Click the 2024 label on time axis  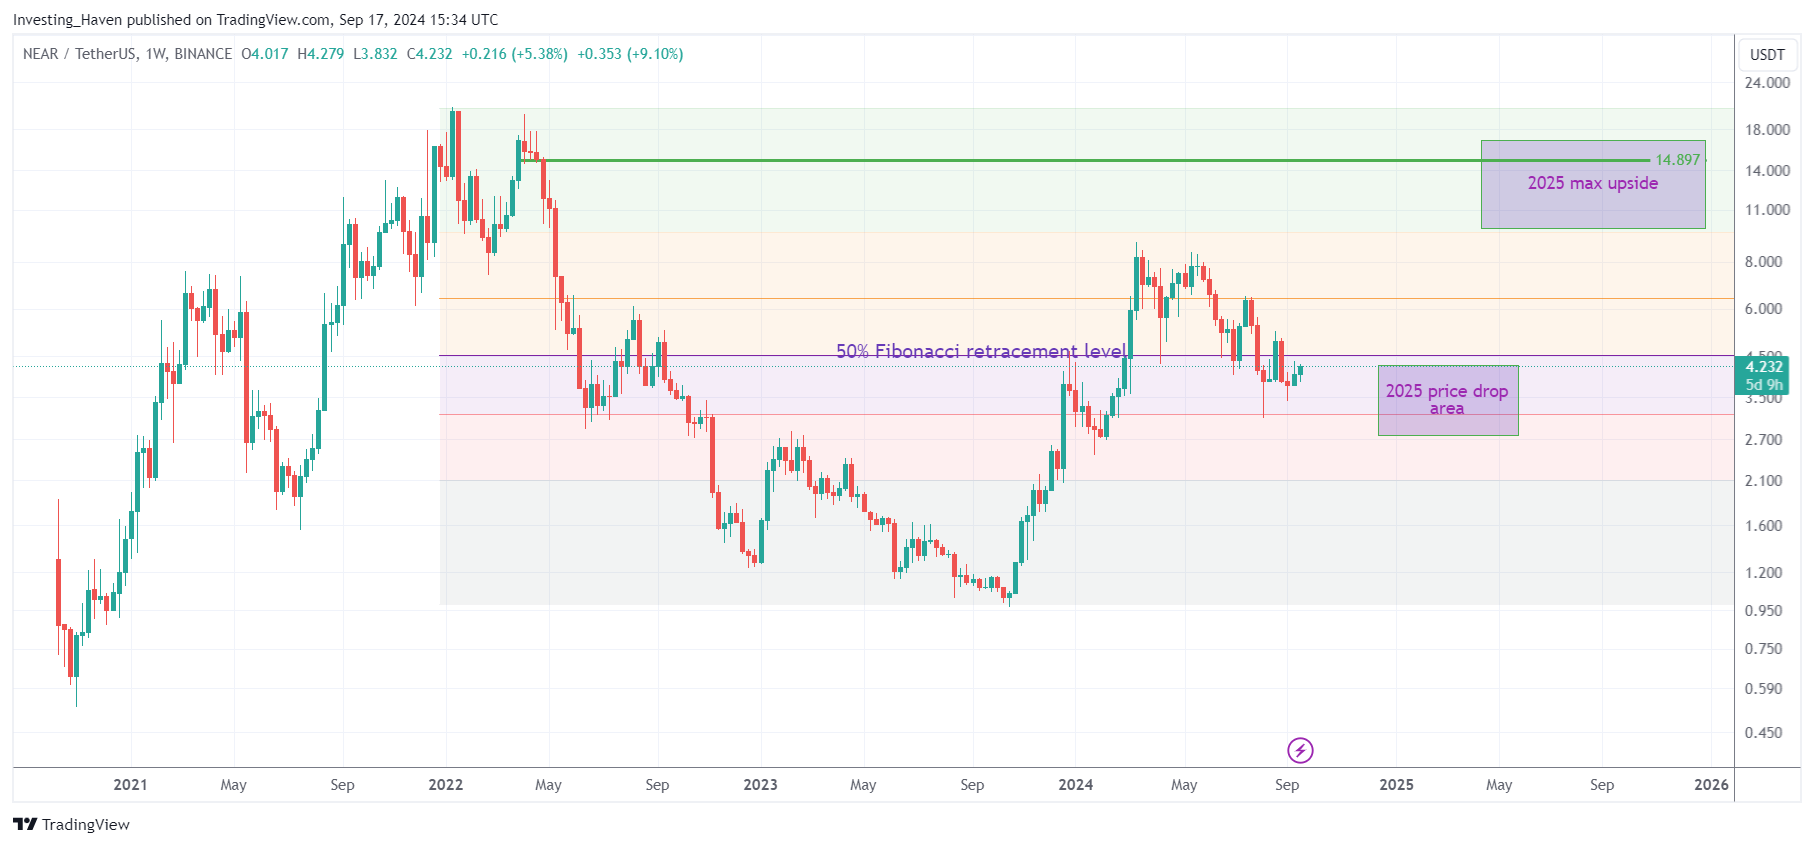tap(1075, 785)
